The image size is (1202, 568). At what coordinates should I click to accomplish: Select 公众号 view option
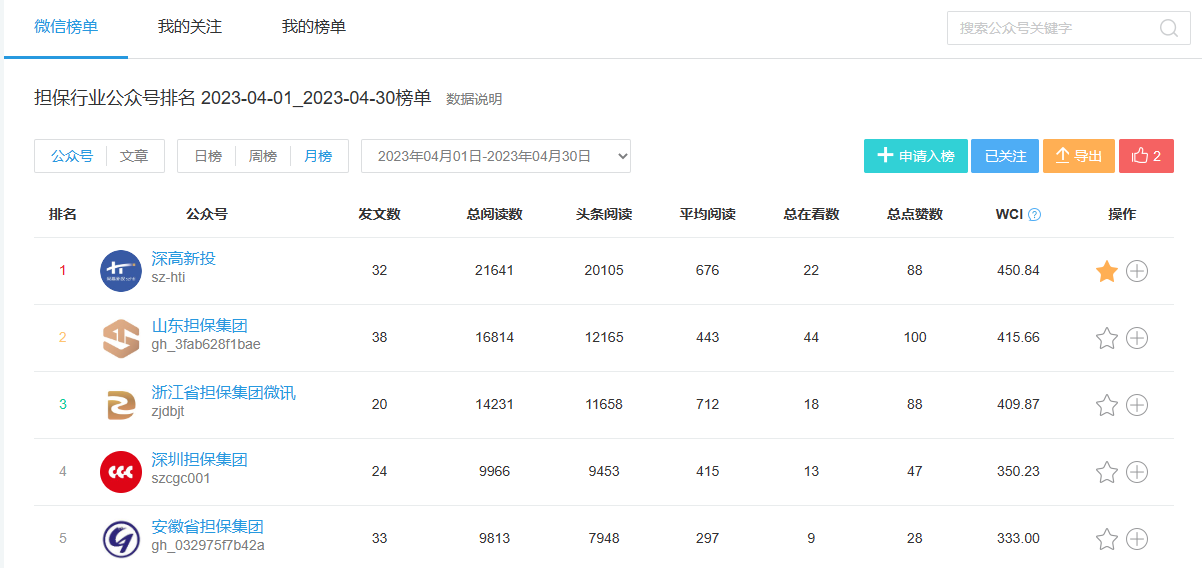(x=72, y=156)
